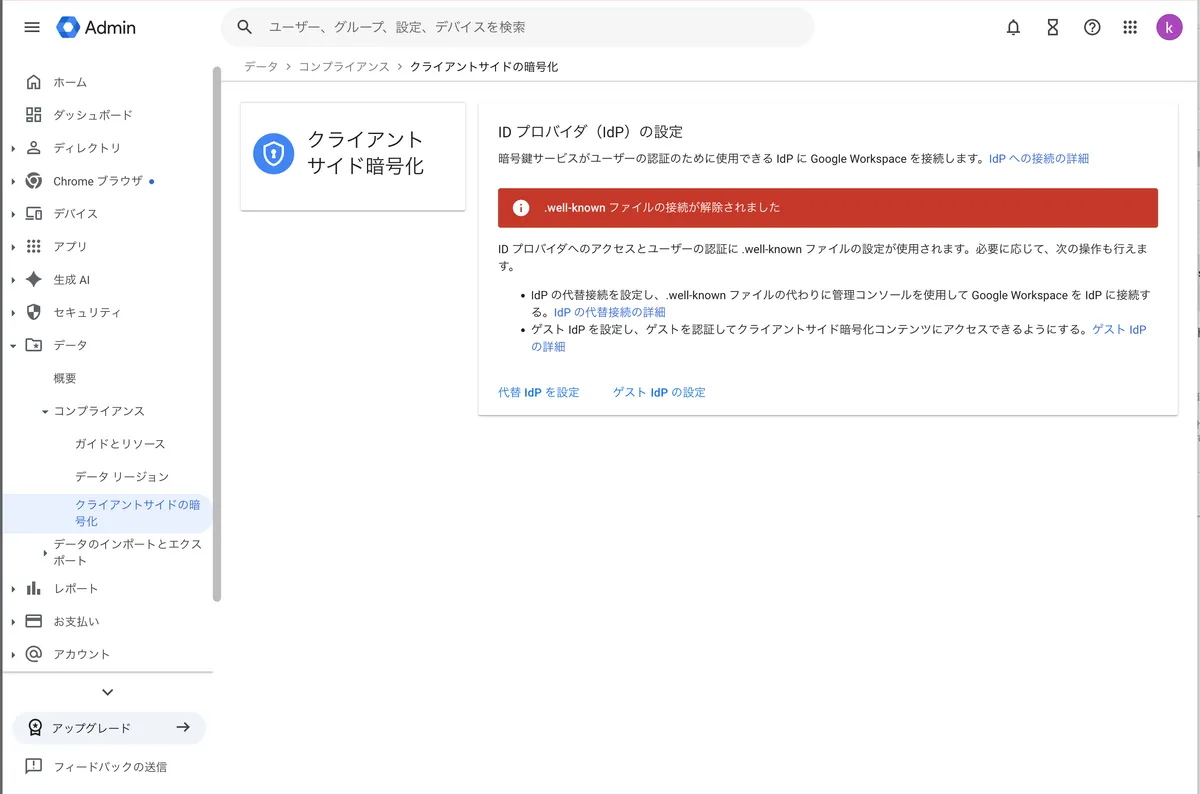Click 代替 IdP を設定 button

(x=539, y=393)
